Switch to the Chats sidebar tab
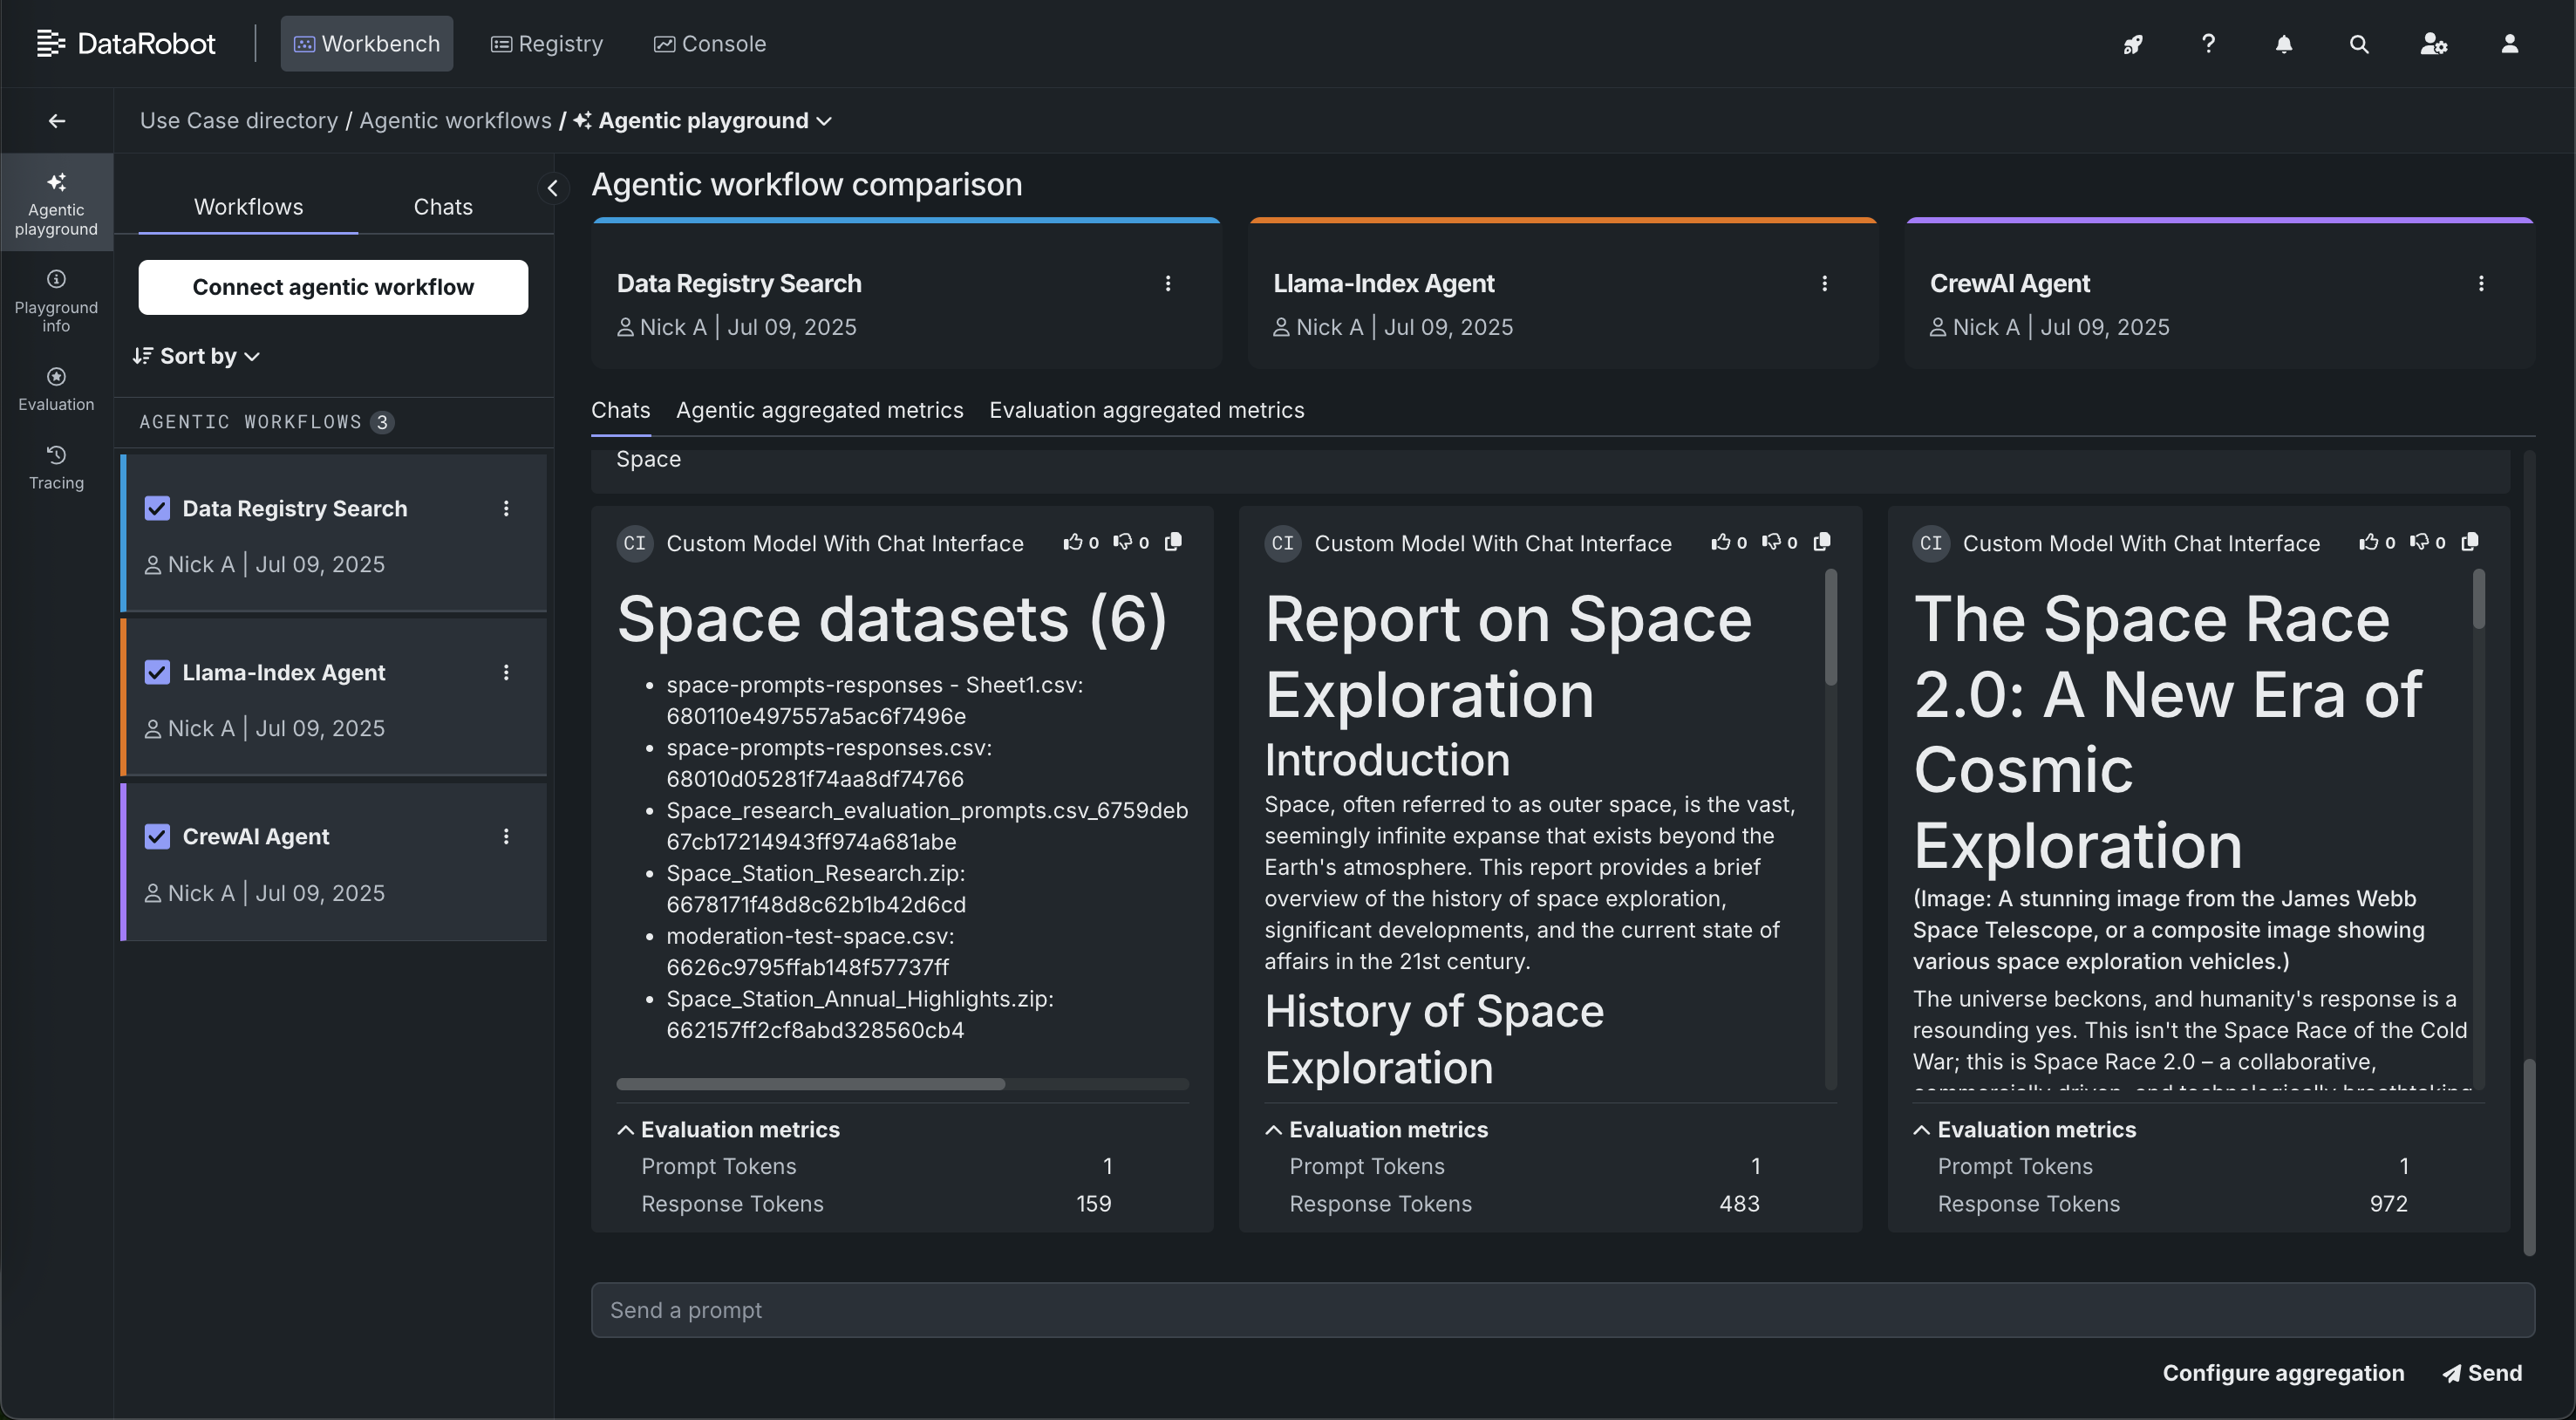 (443, 207)
